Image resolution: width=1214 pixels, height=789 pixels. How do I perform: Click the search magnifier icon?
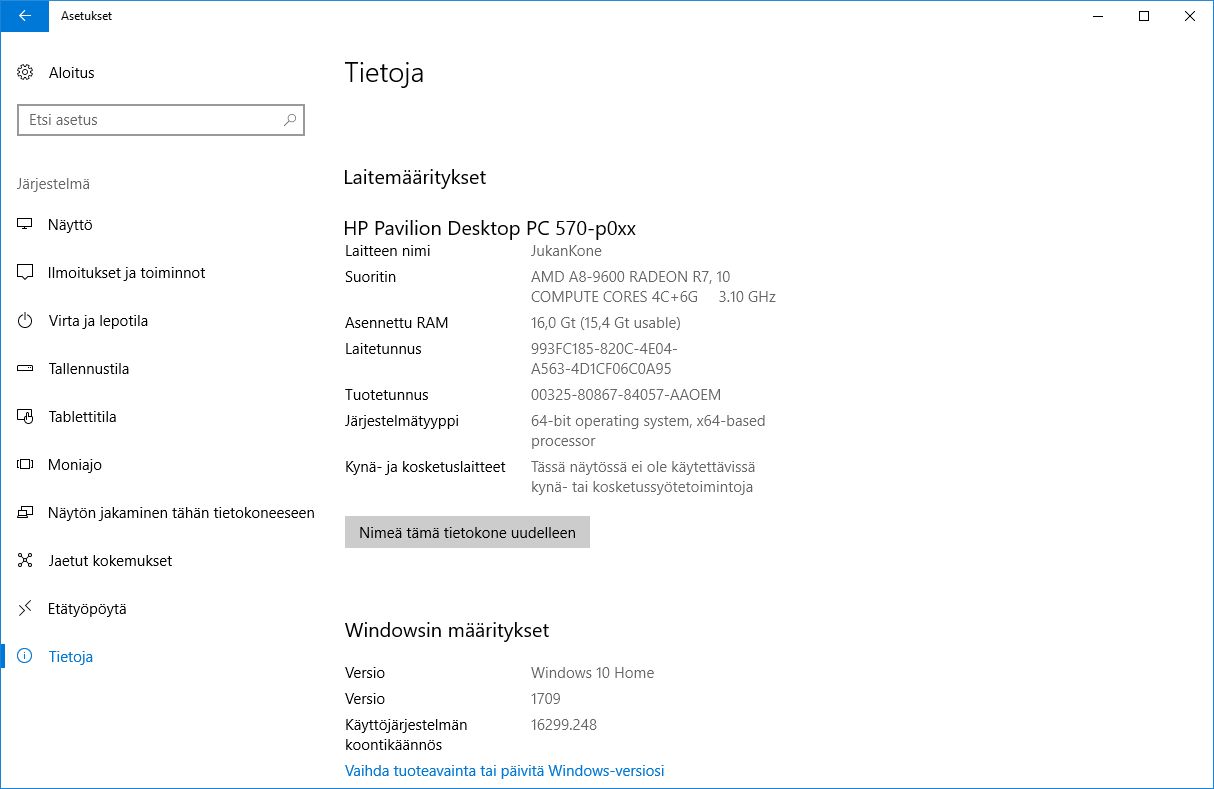[290, 120]
